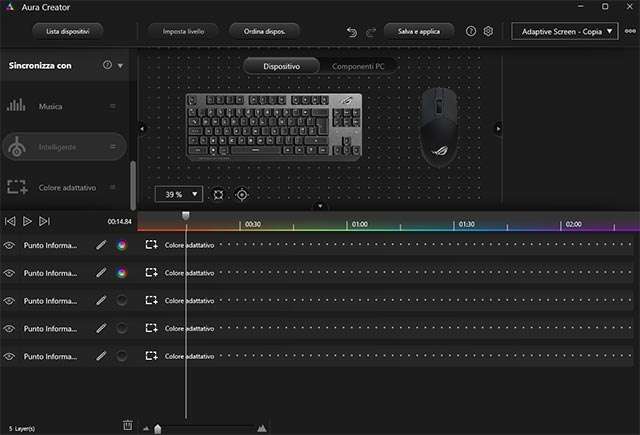The width and height of the screenshot is (640, 435).
Task: Open Lista dispositivi
Action: (68, 31)
